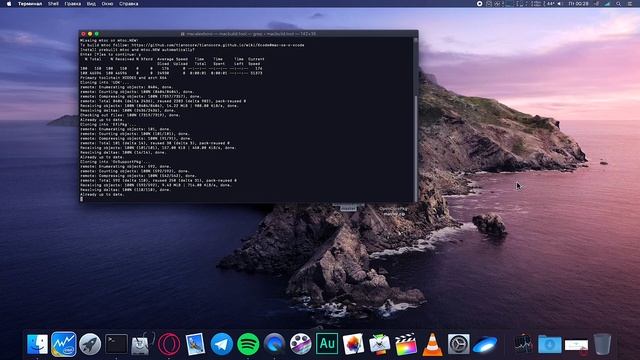The image size is (640, 360).
Task: Click the Terminal icon in the Dock
Action: [116, 344]
